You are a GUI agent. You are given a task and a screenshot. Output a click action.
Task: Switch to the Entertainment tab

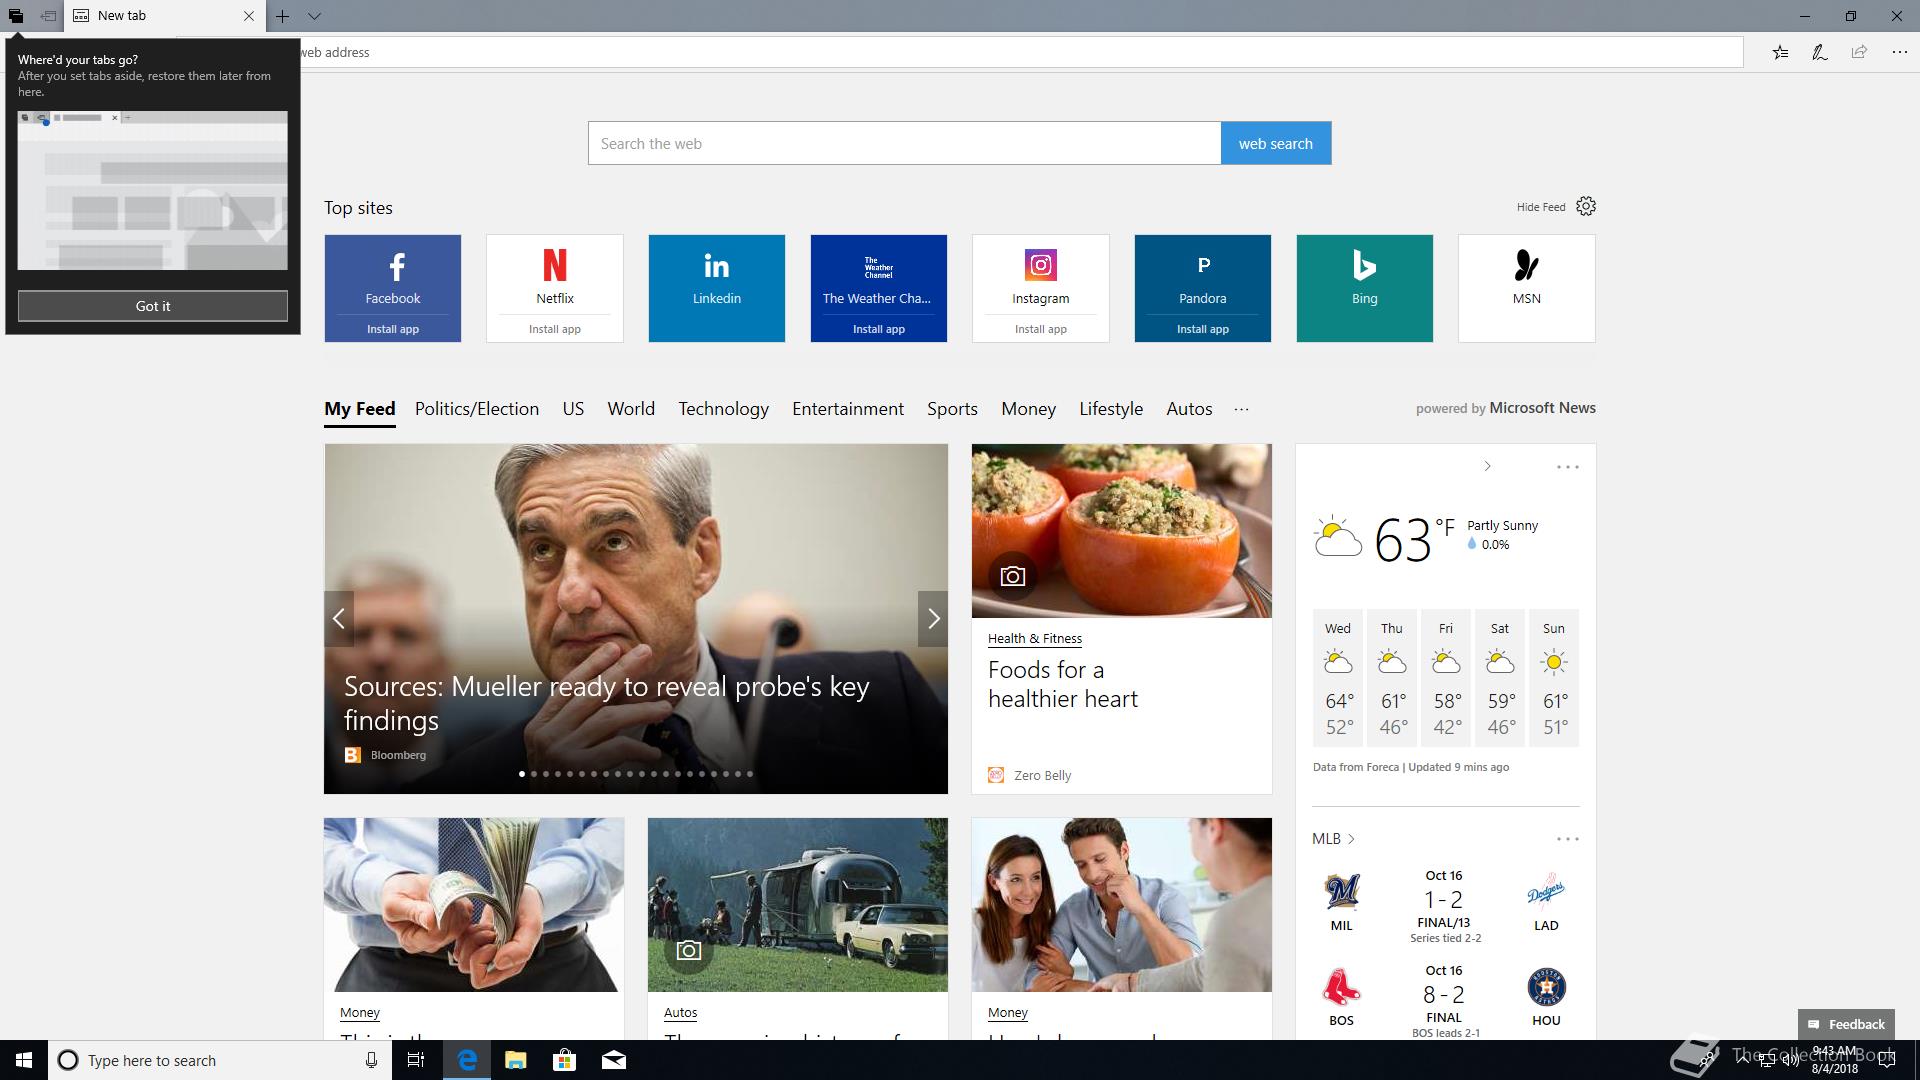pos(848,409)
